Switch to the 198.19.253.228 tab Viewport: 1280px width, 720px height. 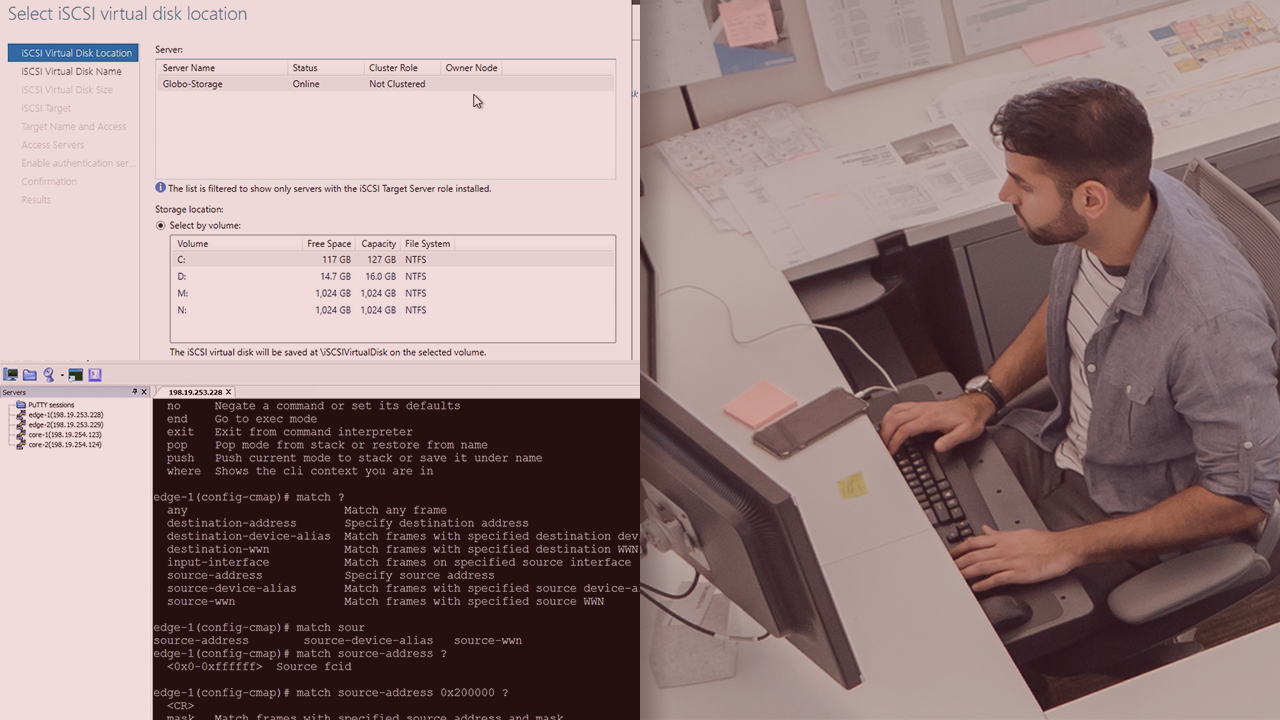click(194, 392)
